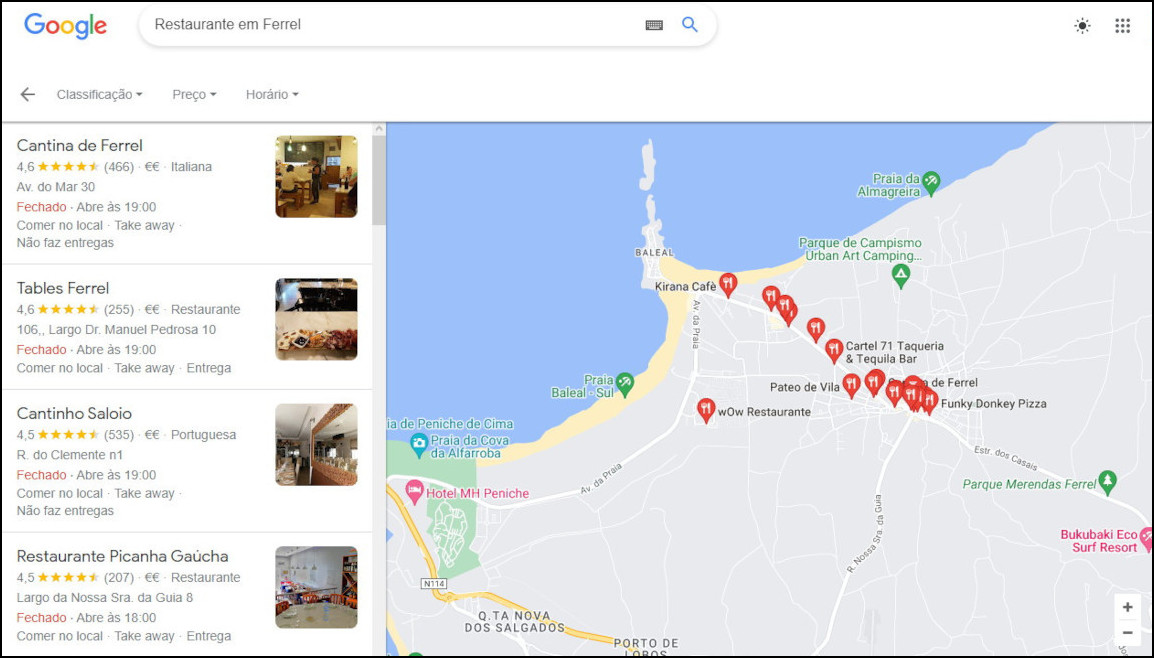This screenshot has height=658, width=1154.
Task: Click the Q.TA NOVA DOS SALGADOS label
Action: pyautogui.click(x=514, y=622)
